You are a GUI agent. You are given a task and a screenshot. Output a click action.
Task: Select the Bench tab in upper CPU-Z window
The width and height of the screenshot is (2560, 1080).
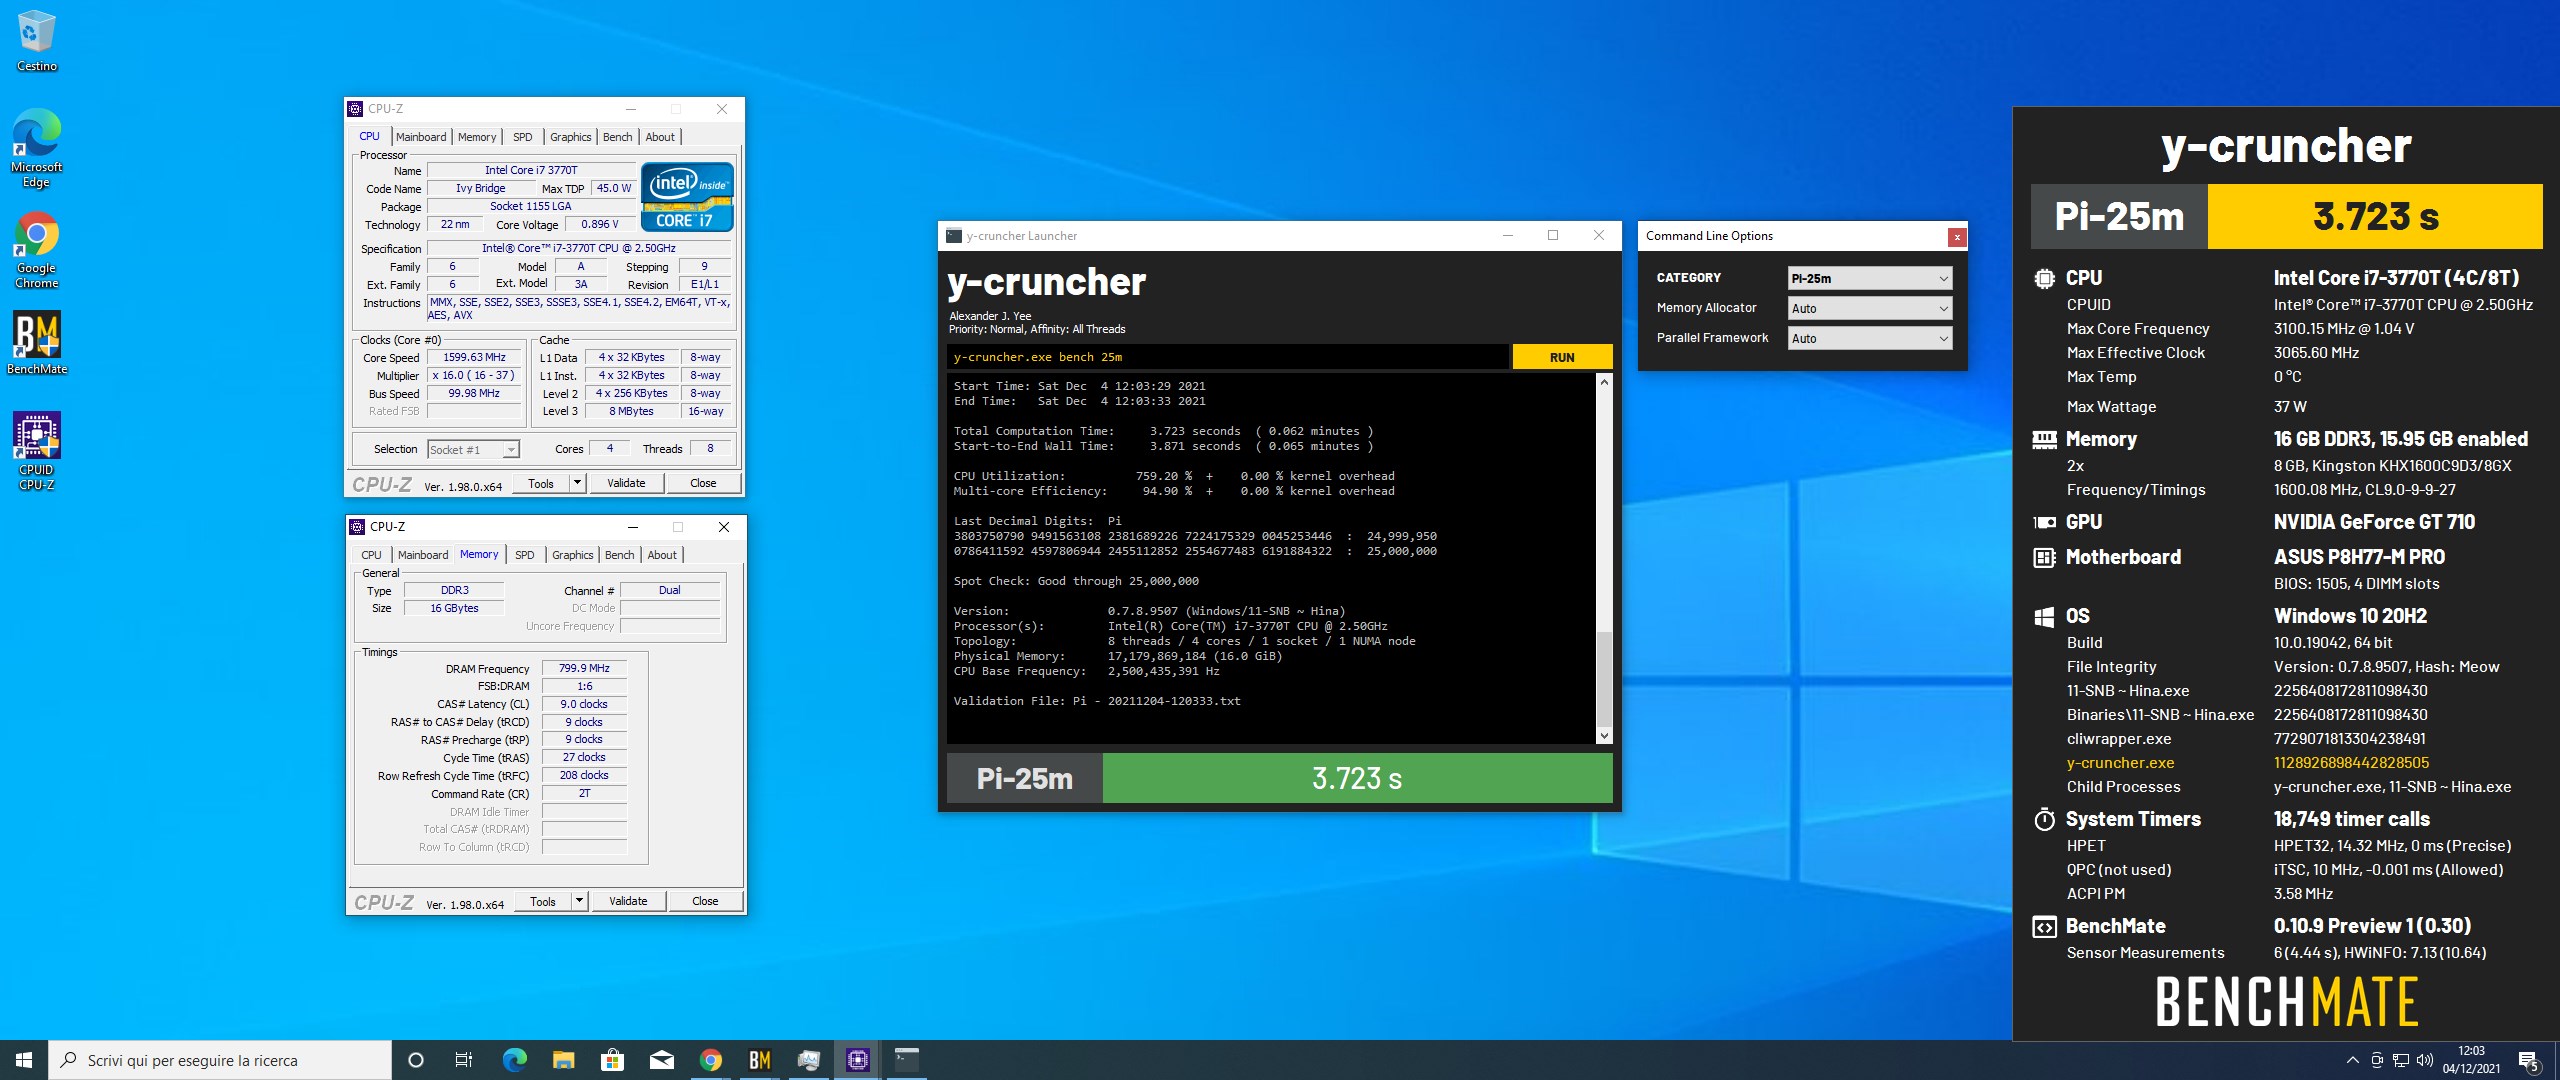[618, 137]
